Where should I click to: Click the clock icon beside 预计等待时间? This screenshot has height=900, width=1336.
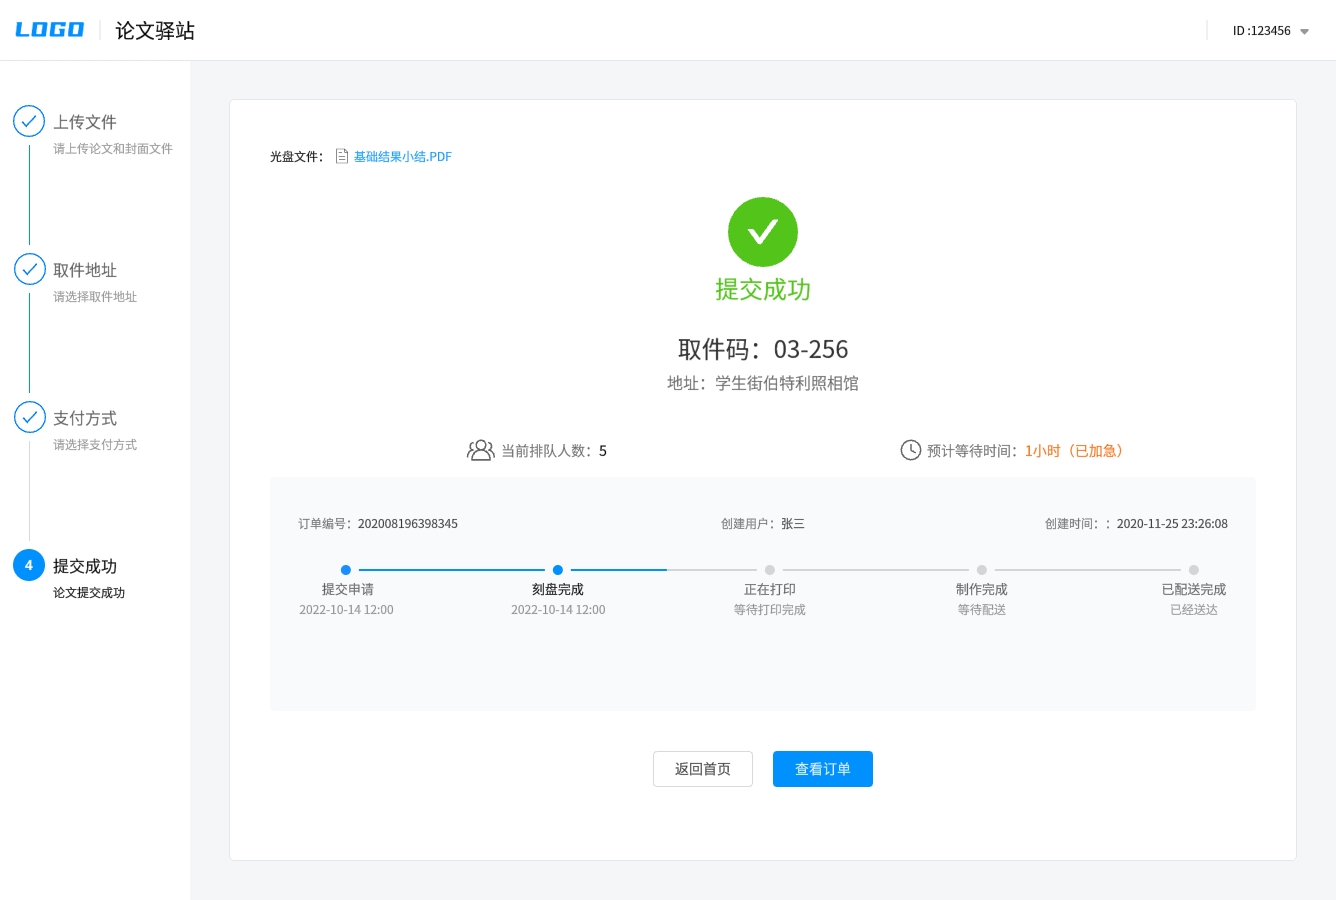[x=910, y=450]
